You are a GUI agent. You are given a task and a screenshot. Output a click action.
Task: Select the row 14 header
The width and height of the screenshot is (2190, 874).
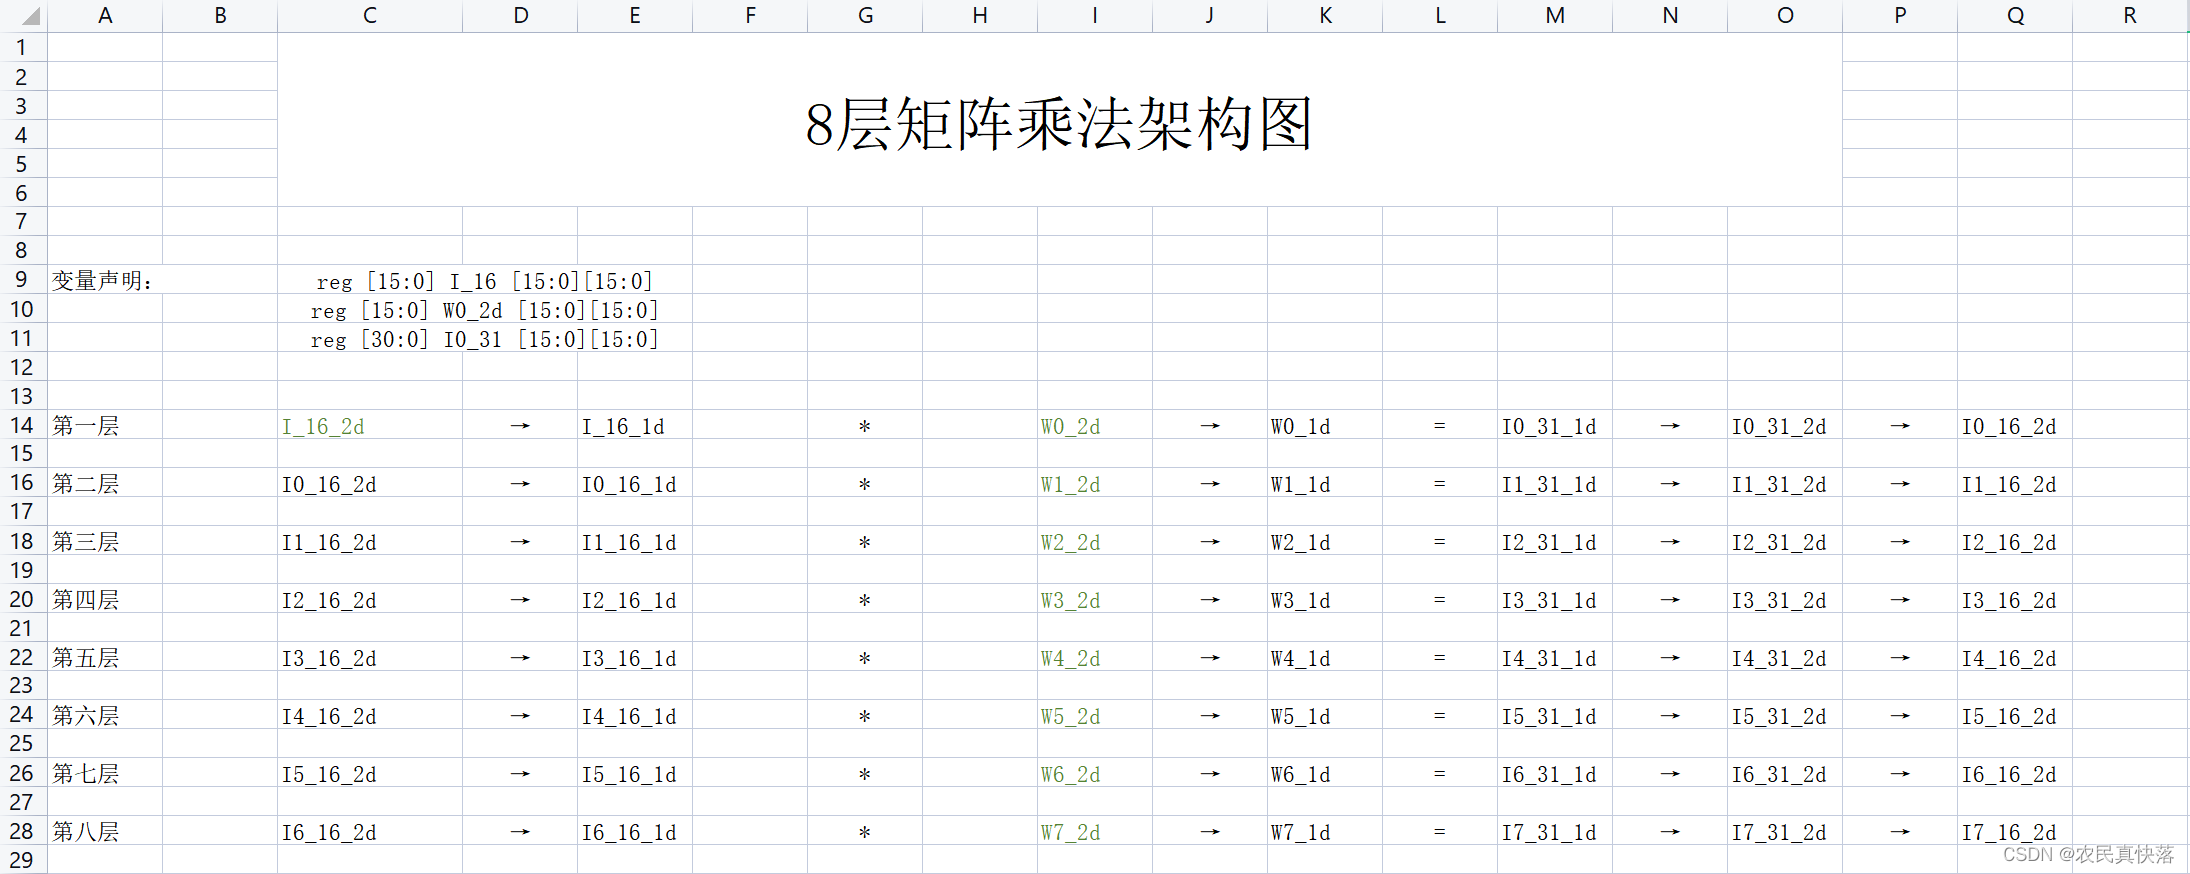pos(22,425)
